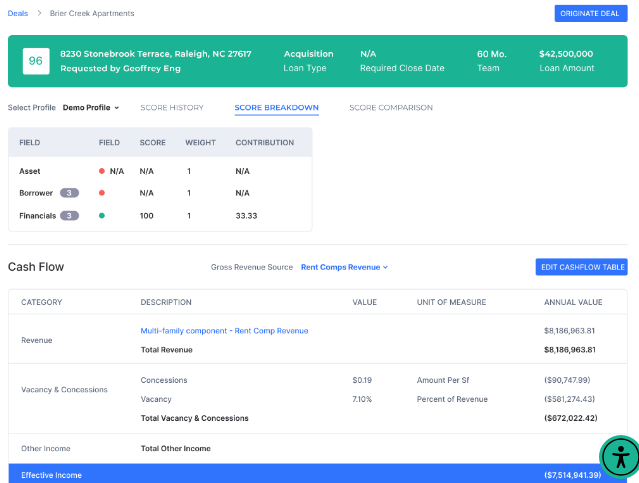The image size is (639, 483).
Task: Go to the Deals breadcrumb link
Action: 18,13
